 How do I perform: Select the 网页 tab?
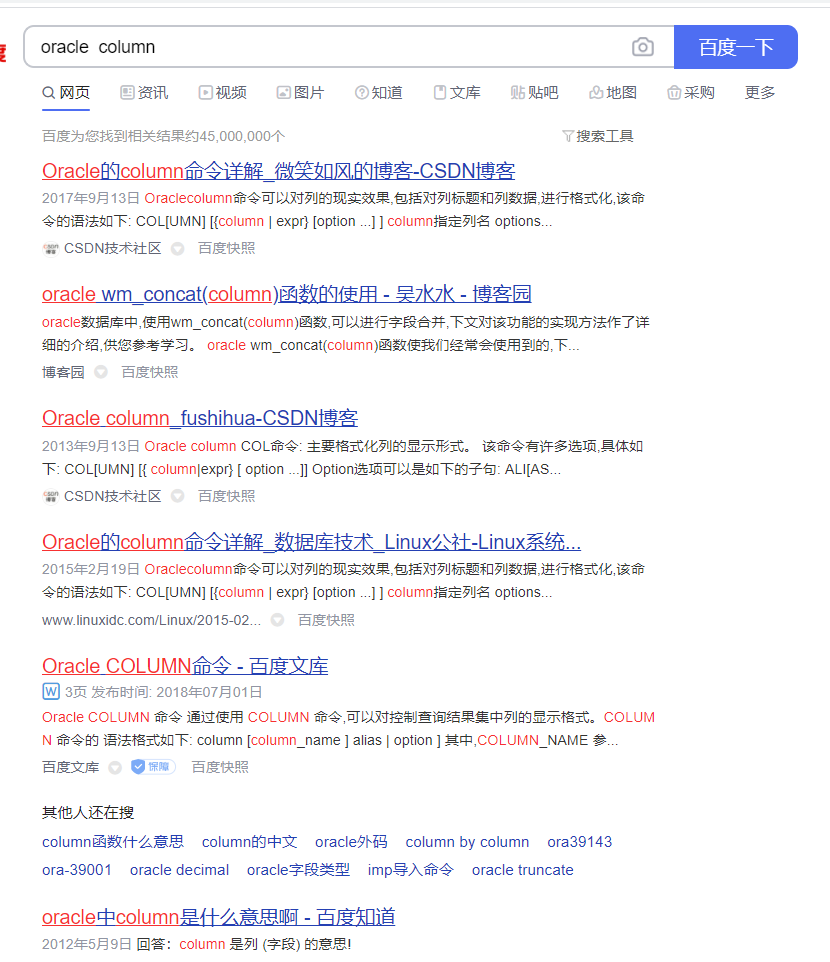66,93
